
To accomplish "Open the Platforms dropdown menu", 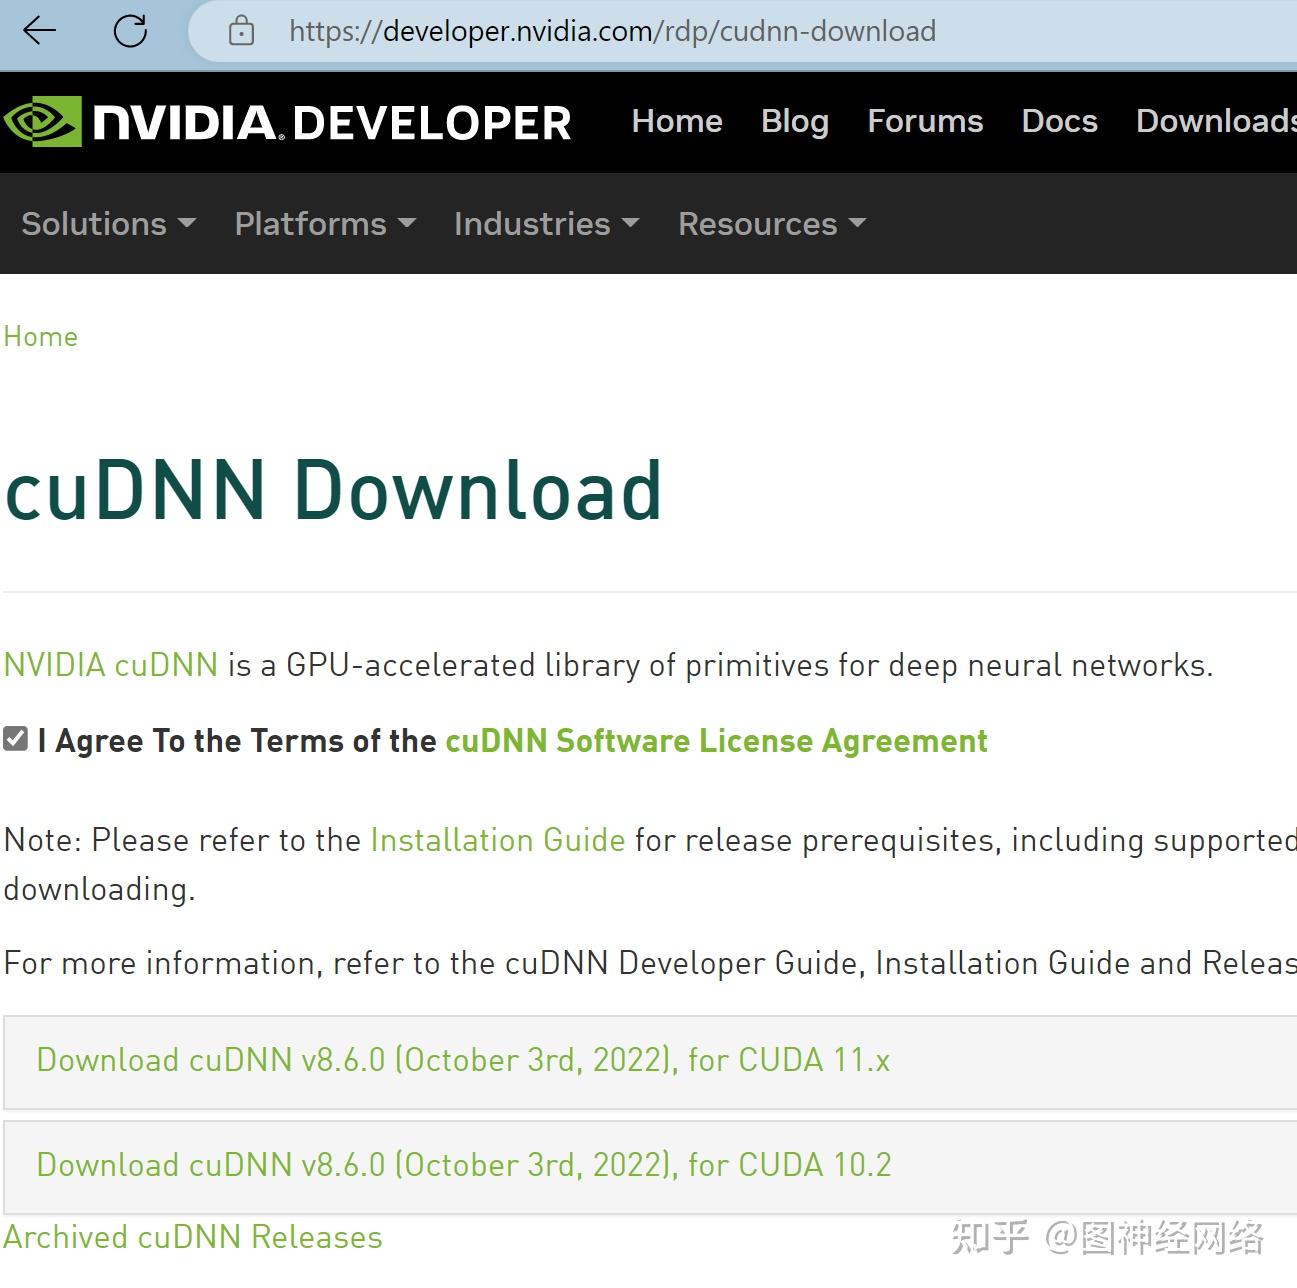I will point(323,224).
